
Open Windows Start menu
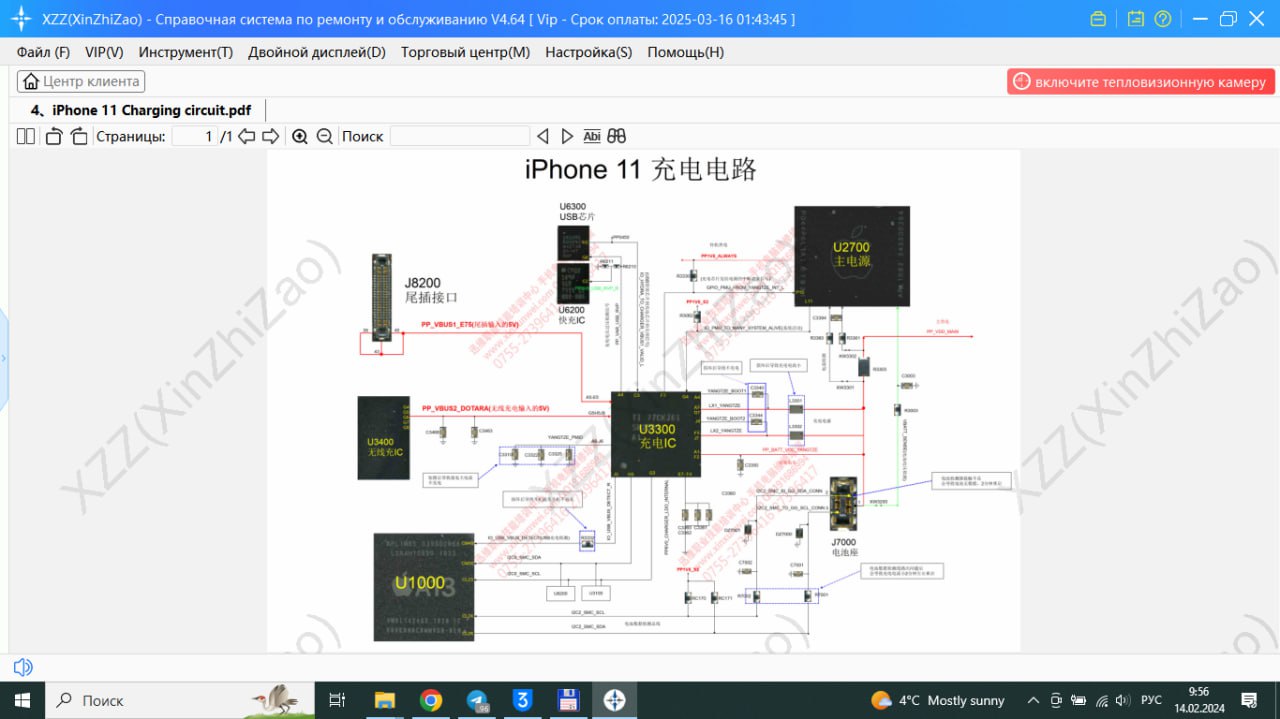22,700
